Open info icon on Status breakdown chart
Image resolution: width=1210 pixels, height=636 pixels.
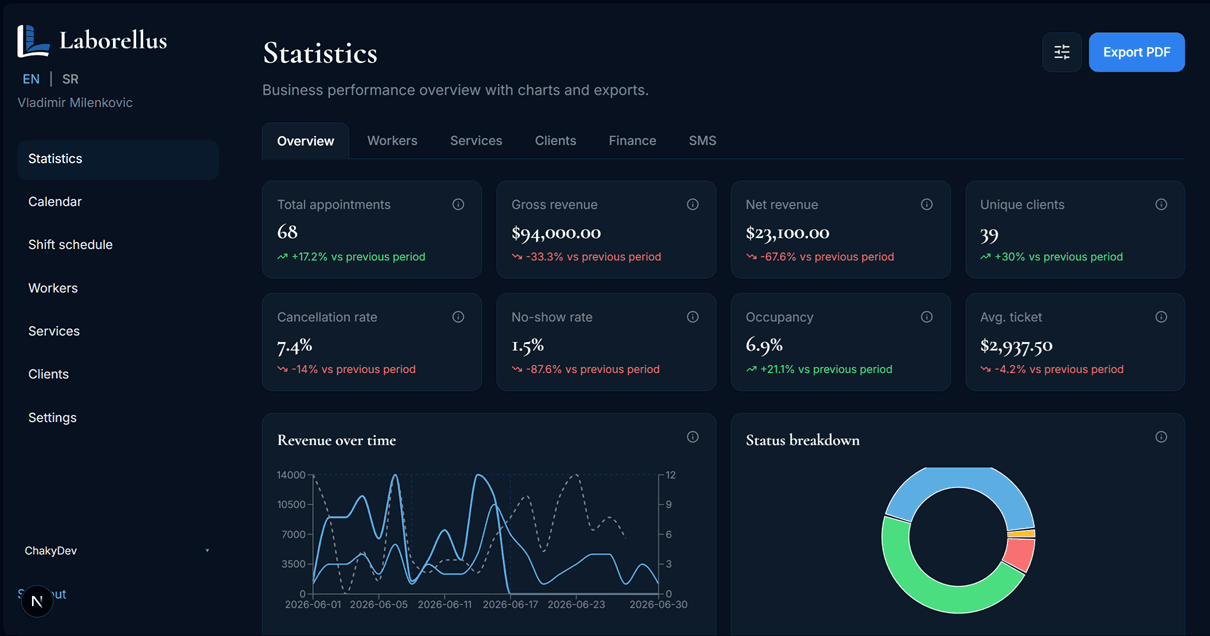click(x=1161, y=437)
